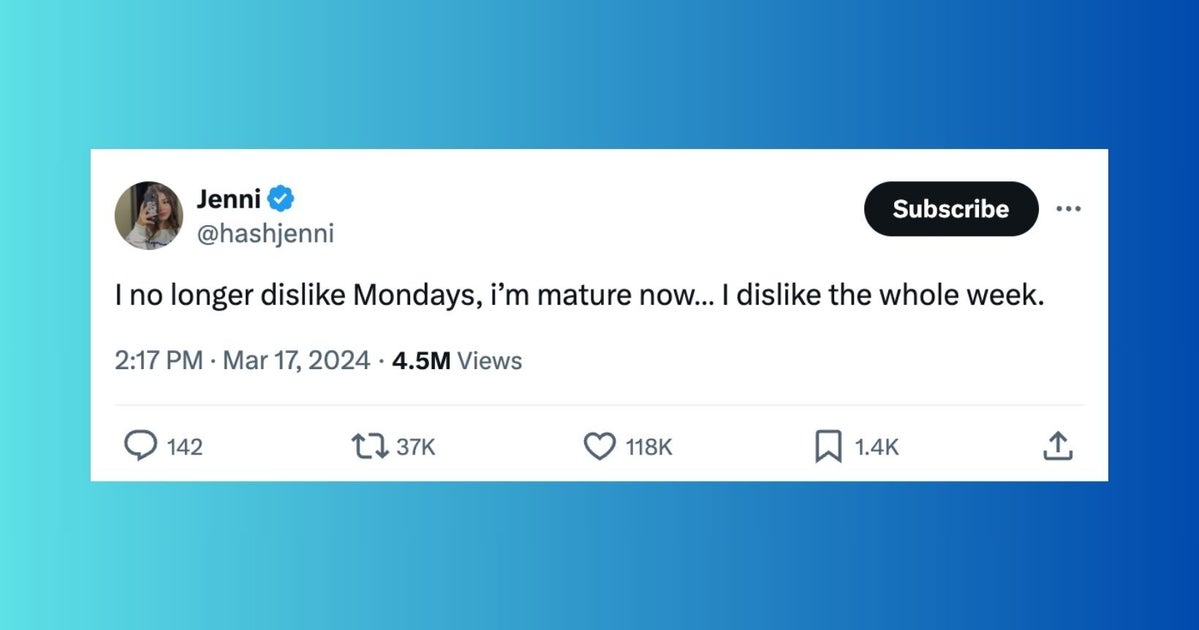Click the word Mondays in the tweet
Screen dimensions: 1199x630
[404, 299]
